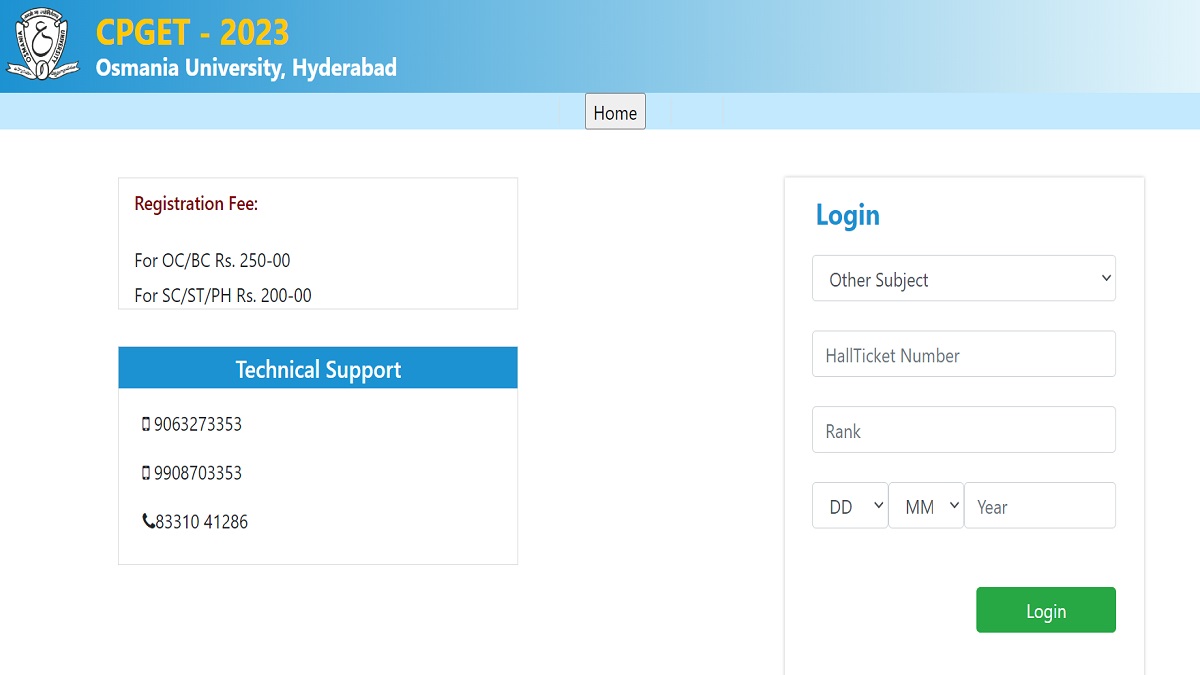Screen dimensions: 1200x675
Task: Click support number 83310 41286
Action: tap(201, 522)
